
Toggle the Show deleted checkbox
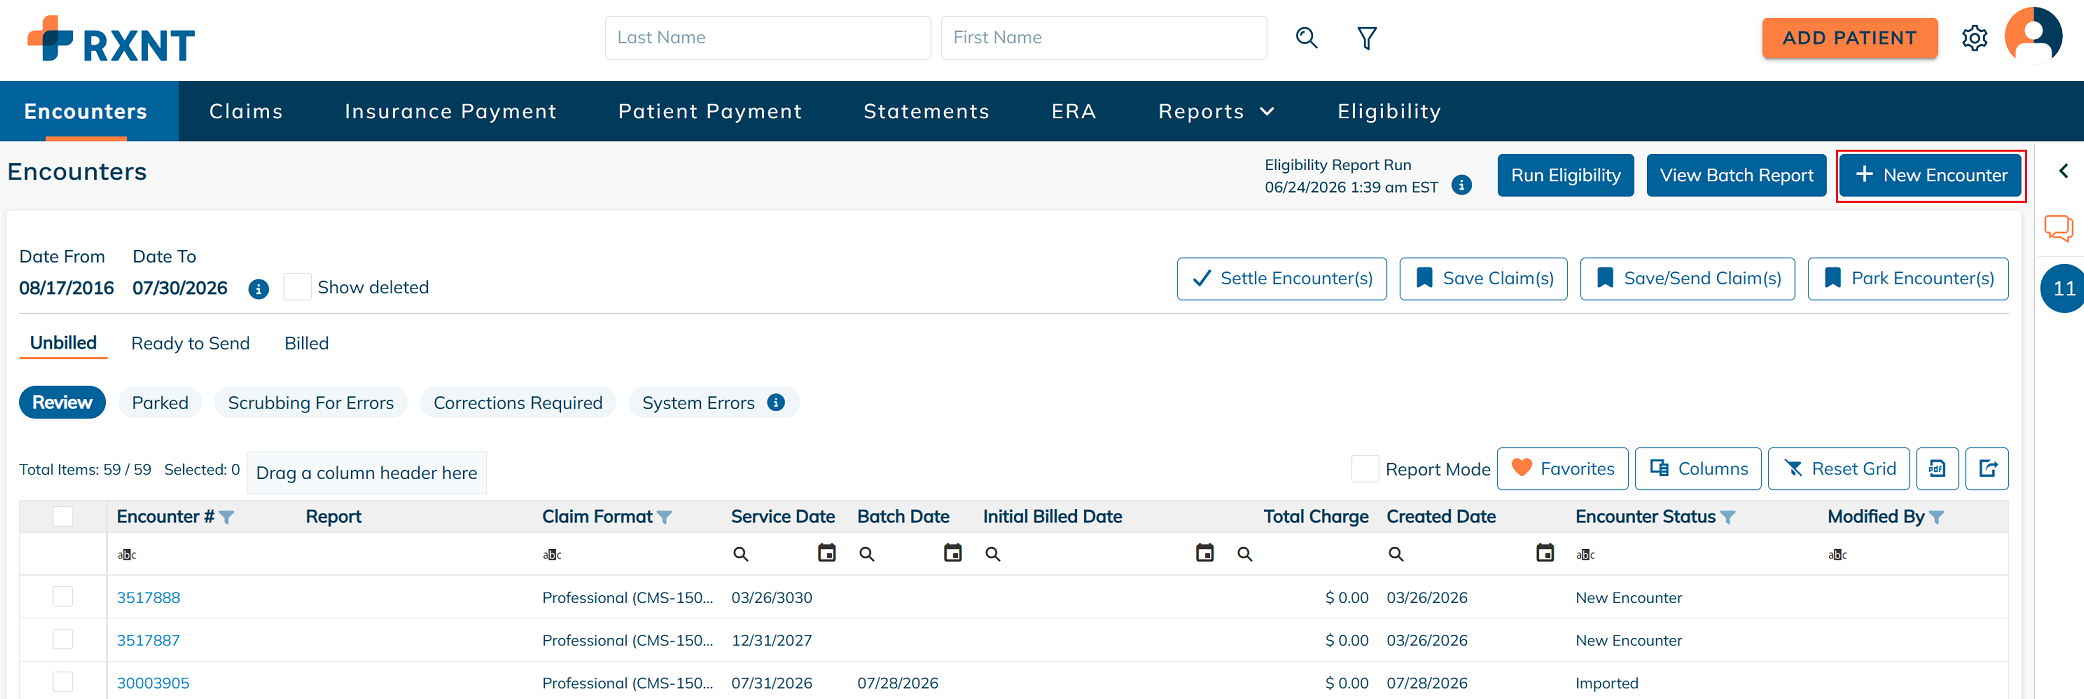click(x=297, y=287)
